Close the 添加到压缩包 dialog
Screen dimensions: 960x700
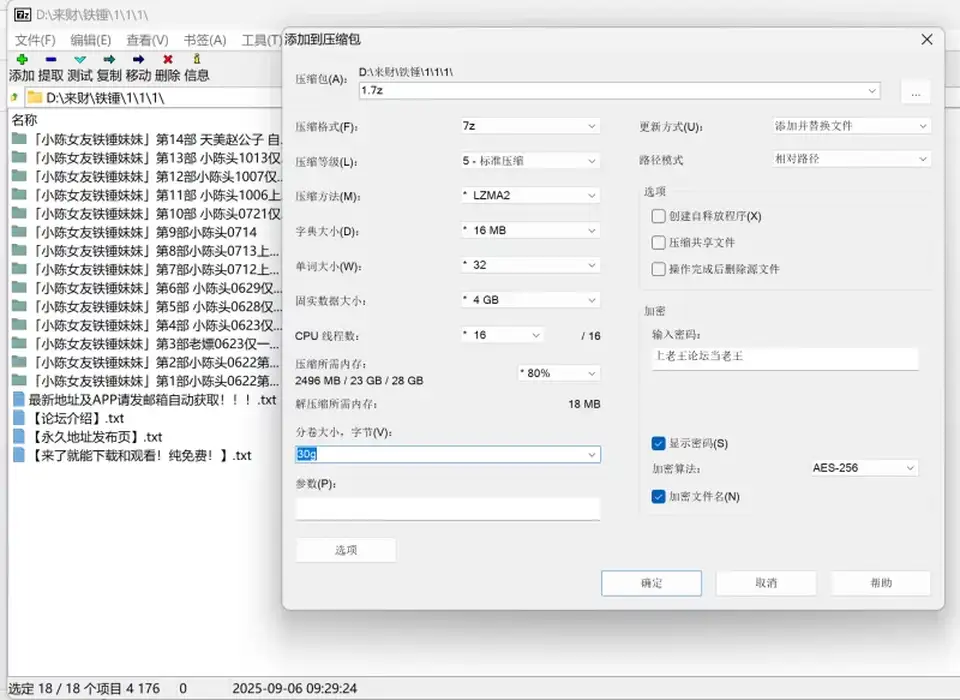[x=927, y=40]
